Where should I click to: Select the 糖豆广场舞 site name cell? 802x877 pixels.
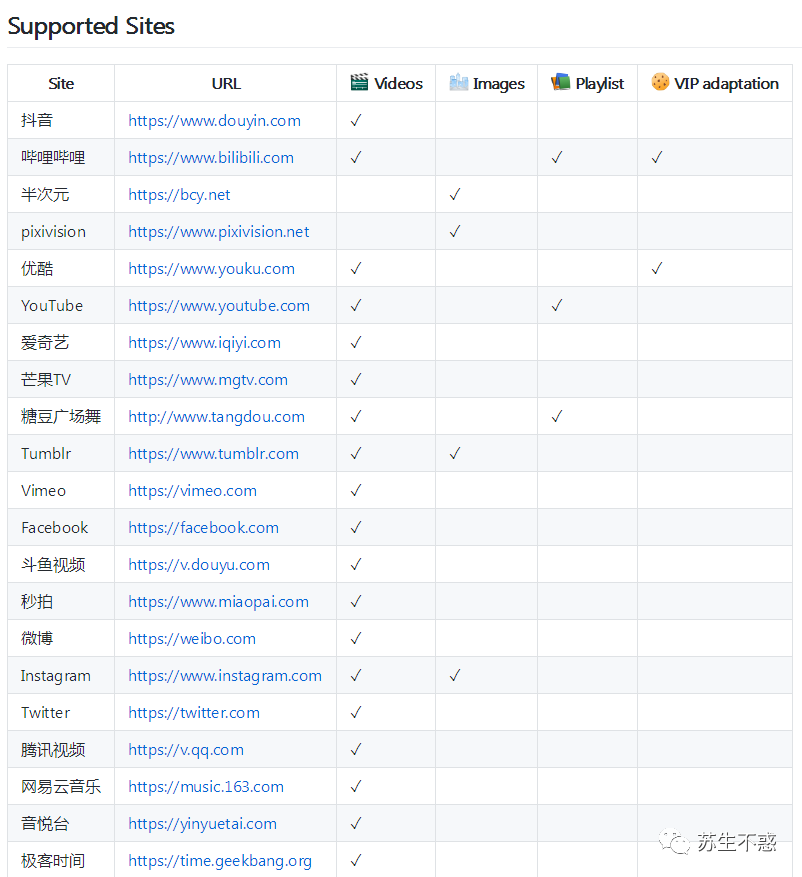point(61,416)
